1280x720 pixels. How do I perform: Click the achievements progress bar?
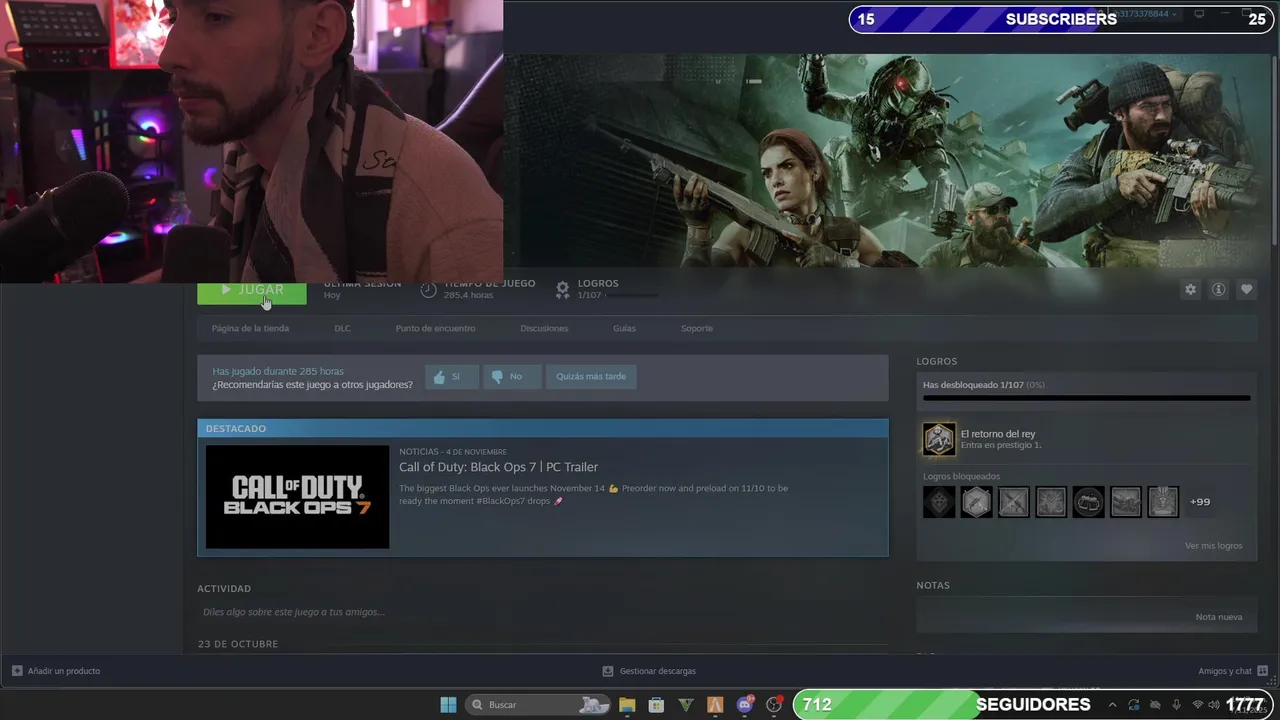(x=1086, y=398)
